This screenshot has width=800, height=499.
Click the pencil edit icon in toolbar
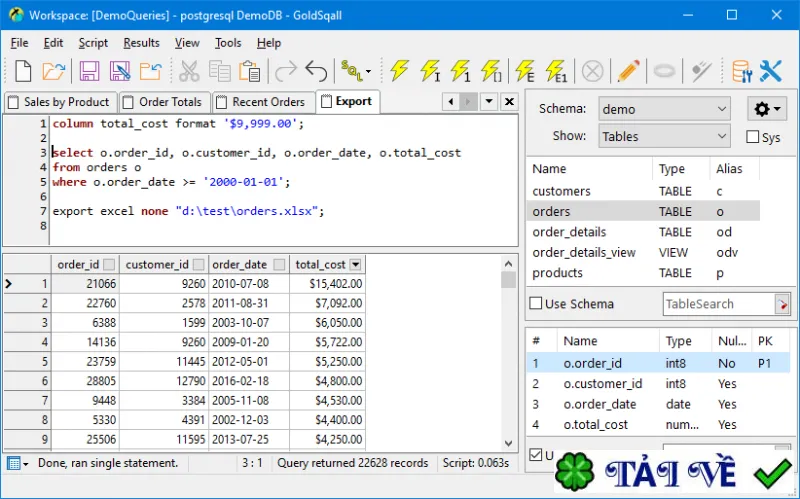(628, 71)
